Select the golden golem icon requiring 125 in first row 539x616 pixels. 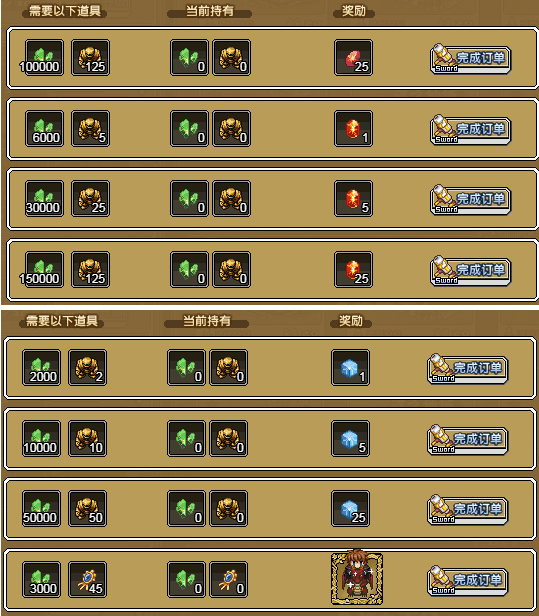90,57
